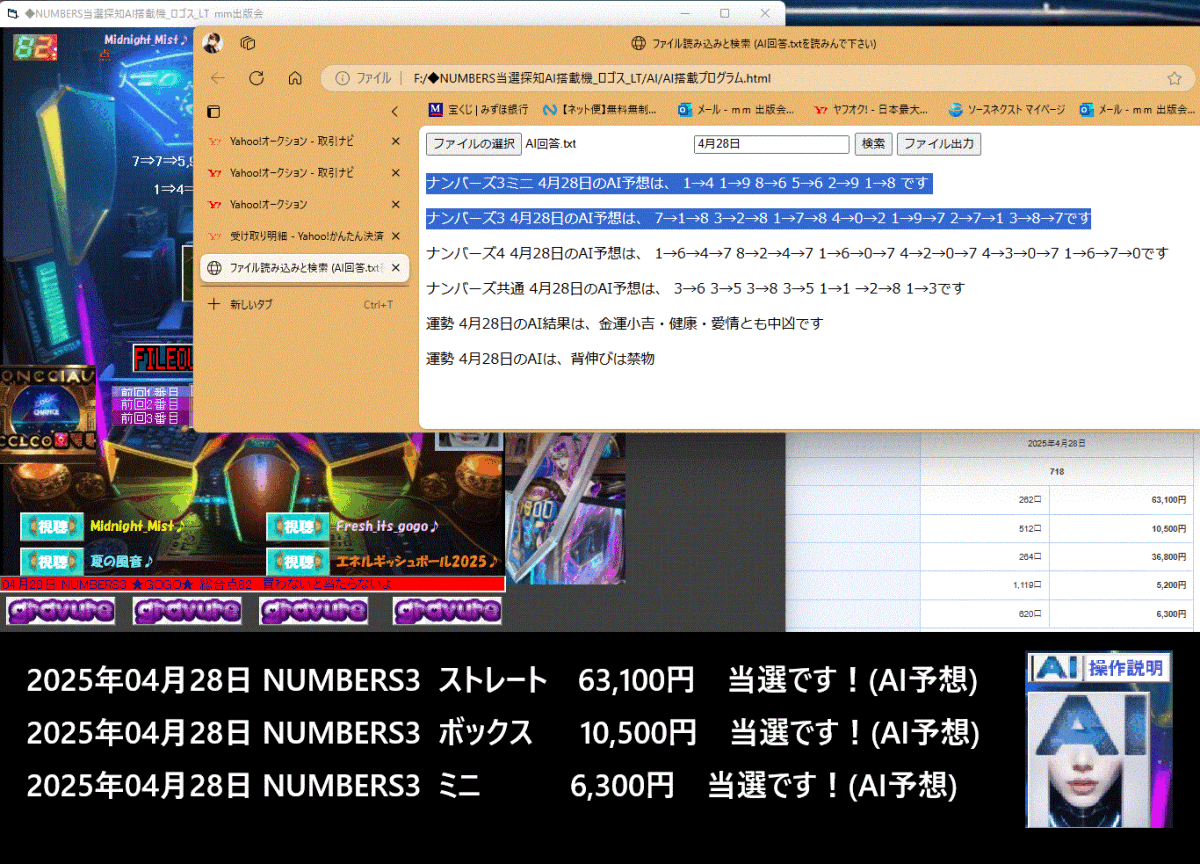Screen dimensions: 1200x864
Task: Click the ファイル出力 button
Action: click(938, 144)
